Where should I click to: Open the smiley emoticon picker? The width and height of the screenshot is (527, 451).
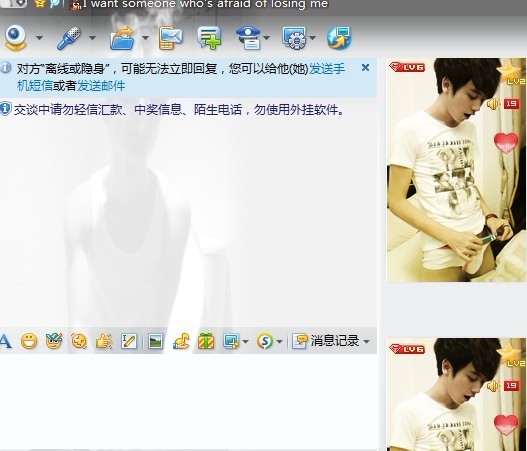[x=29, y=341]
